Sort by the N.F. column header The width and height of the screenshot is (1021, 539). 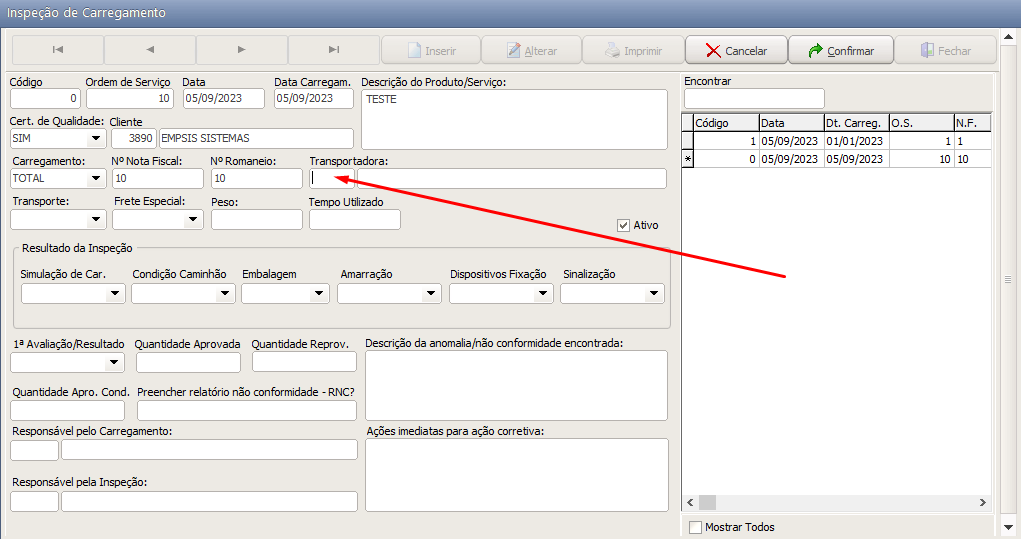(x=972, y=123)
